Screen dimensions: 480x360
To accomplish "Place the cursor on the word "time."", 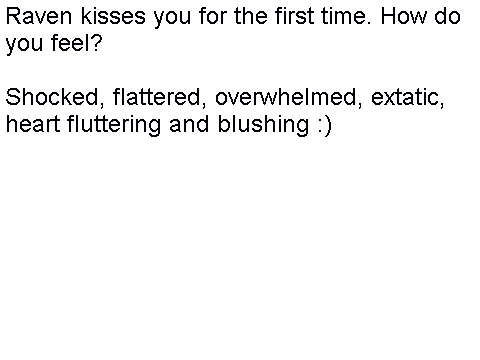I will click(346, 16).
